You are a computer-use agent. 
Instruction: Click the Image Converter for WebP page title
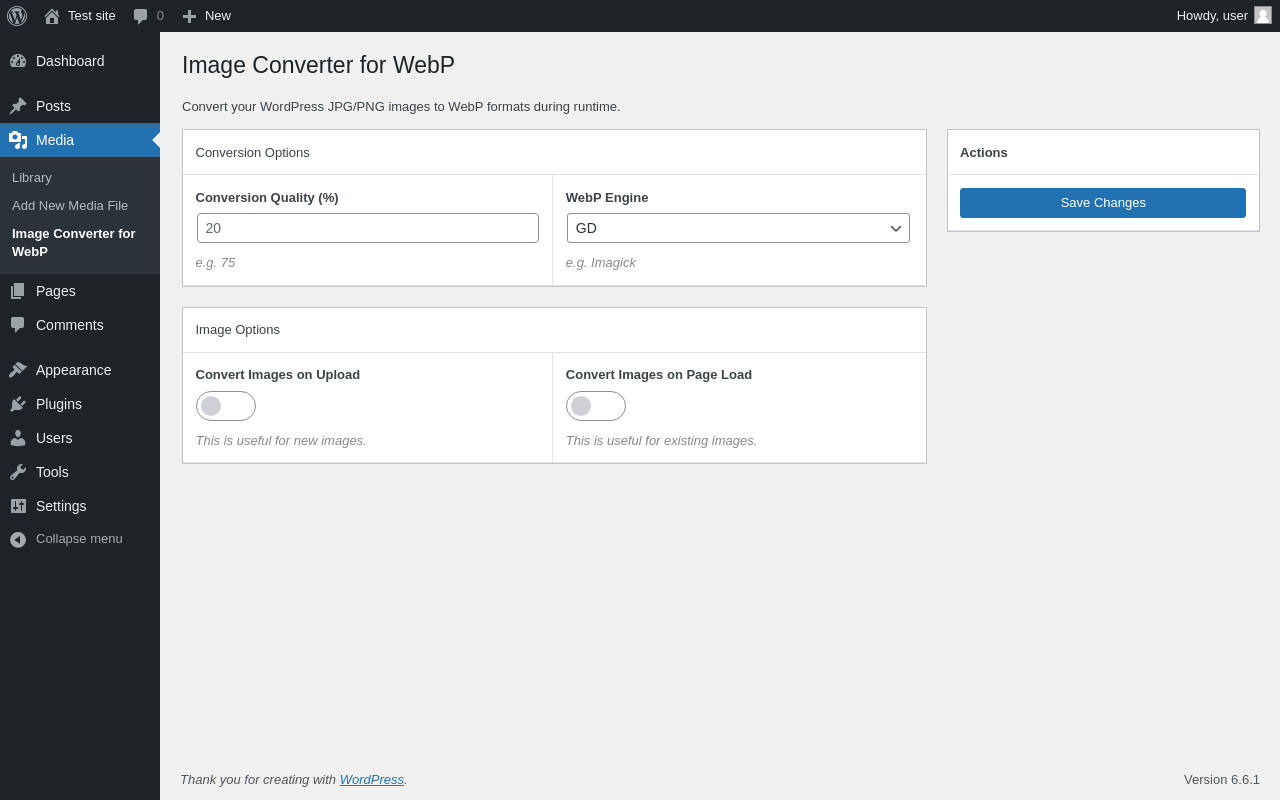318,65
